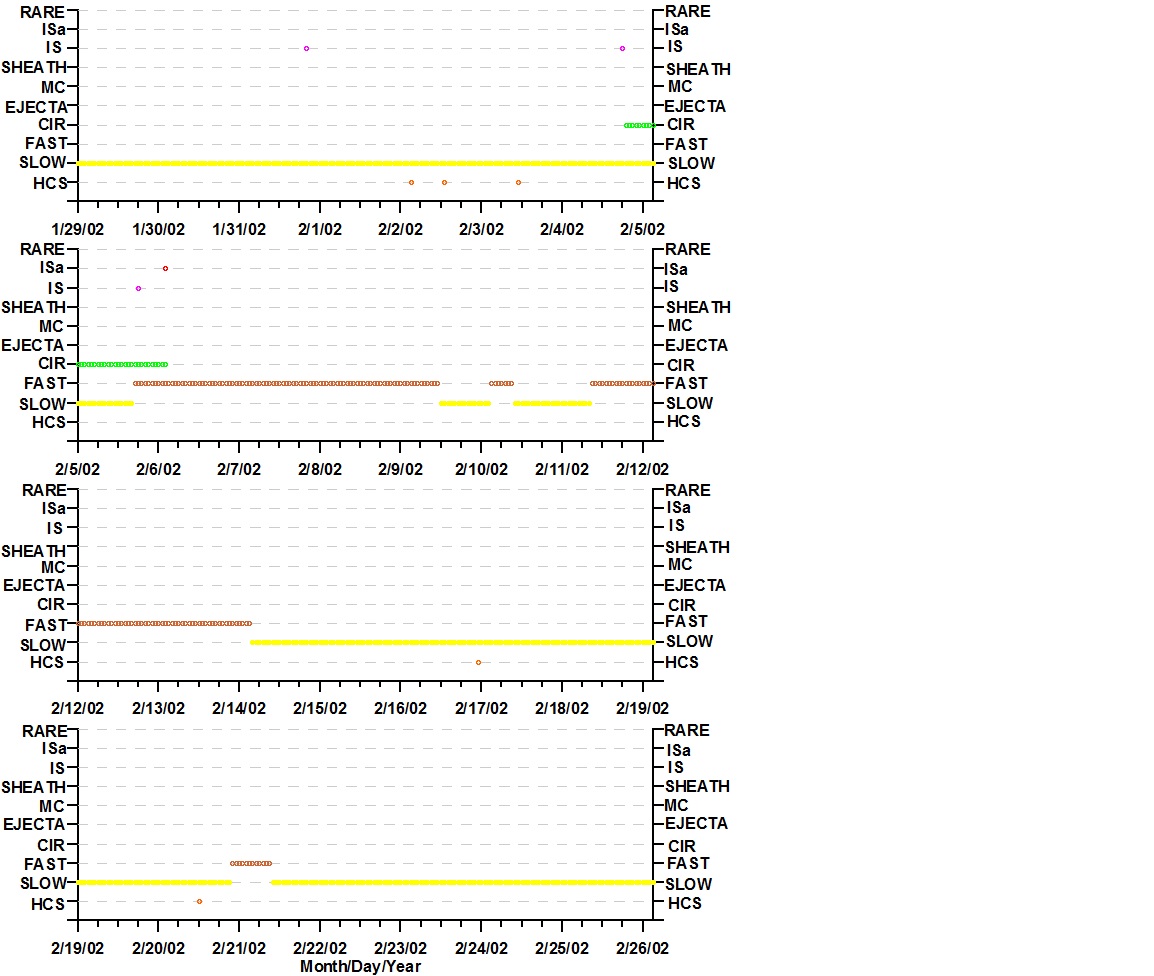Click the short FAST segment just after 2/10/02

501,383
